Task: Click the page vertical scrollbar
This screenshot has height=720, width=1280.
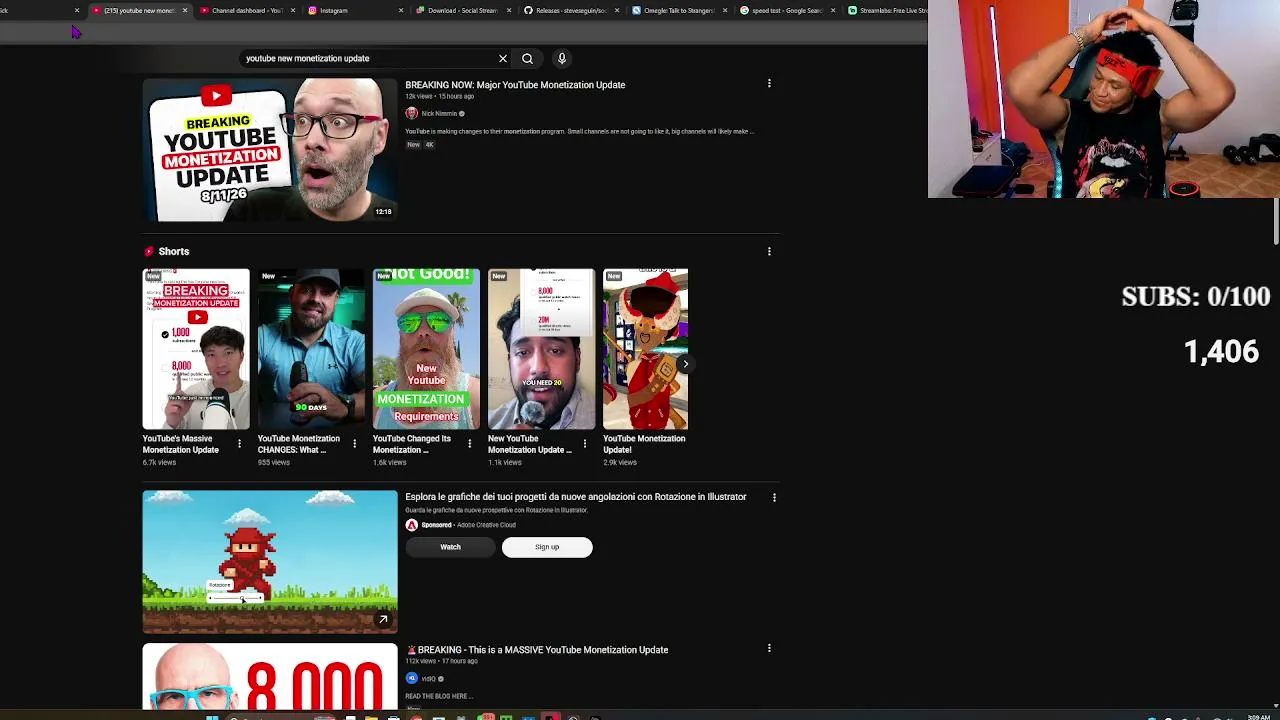Action: 1276,220
